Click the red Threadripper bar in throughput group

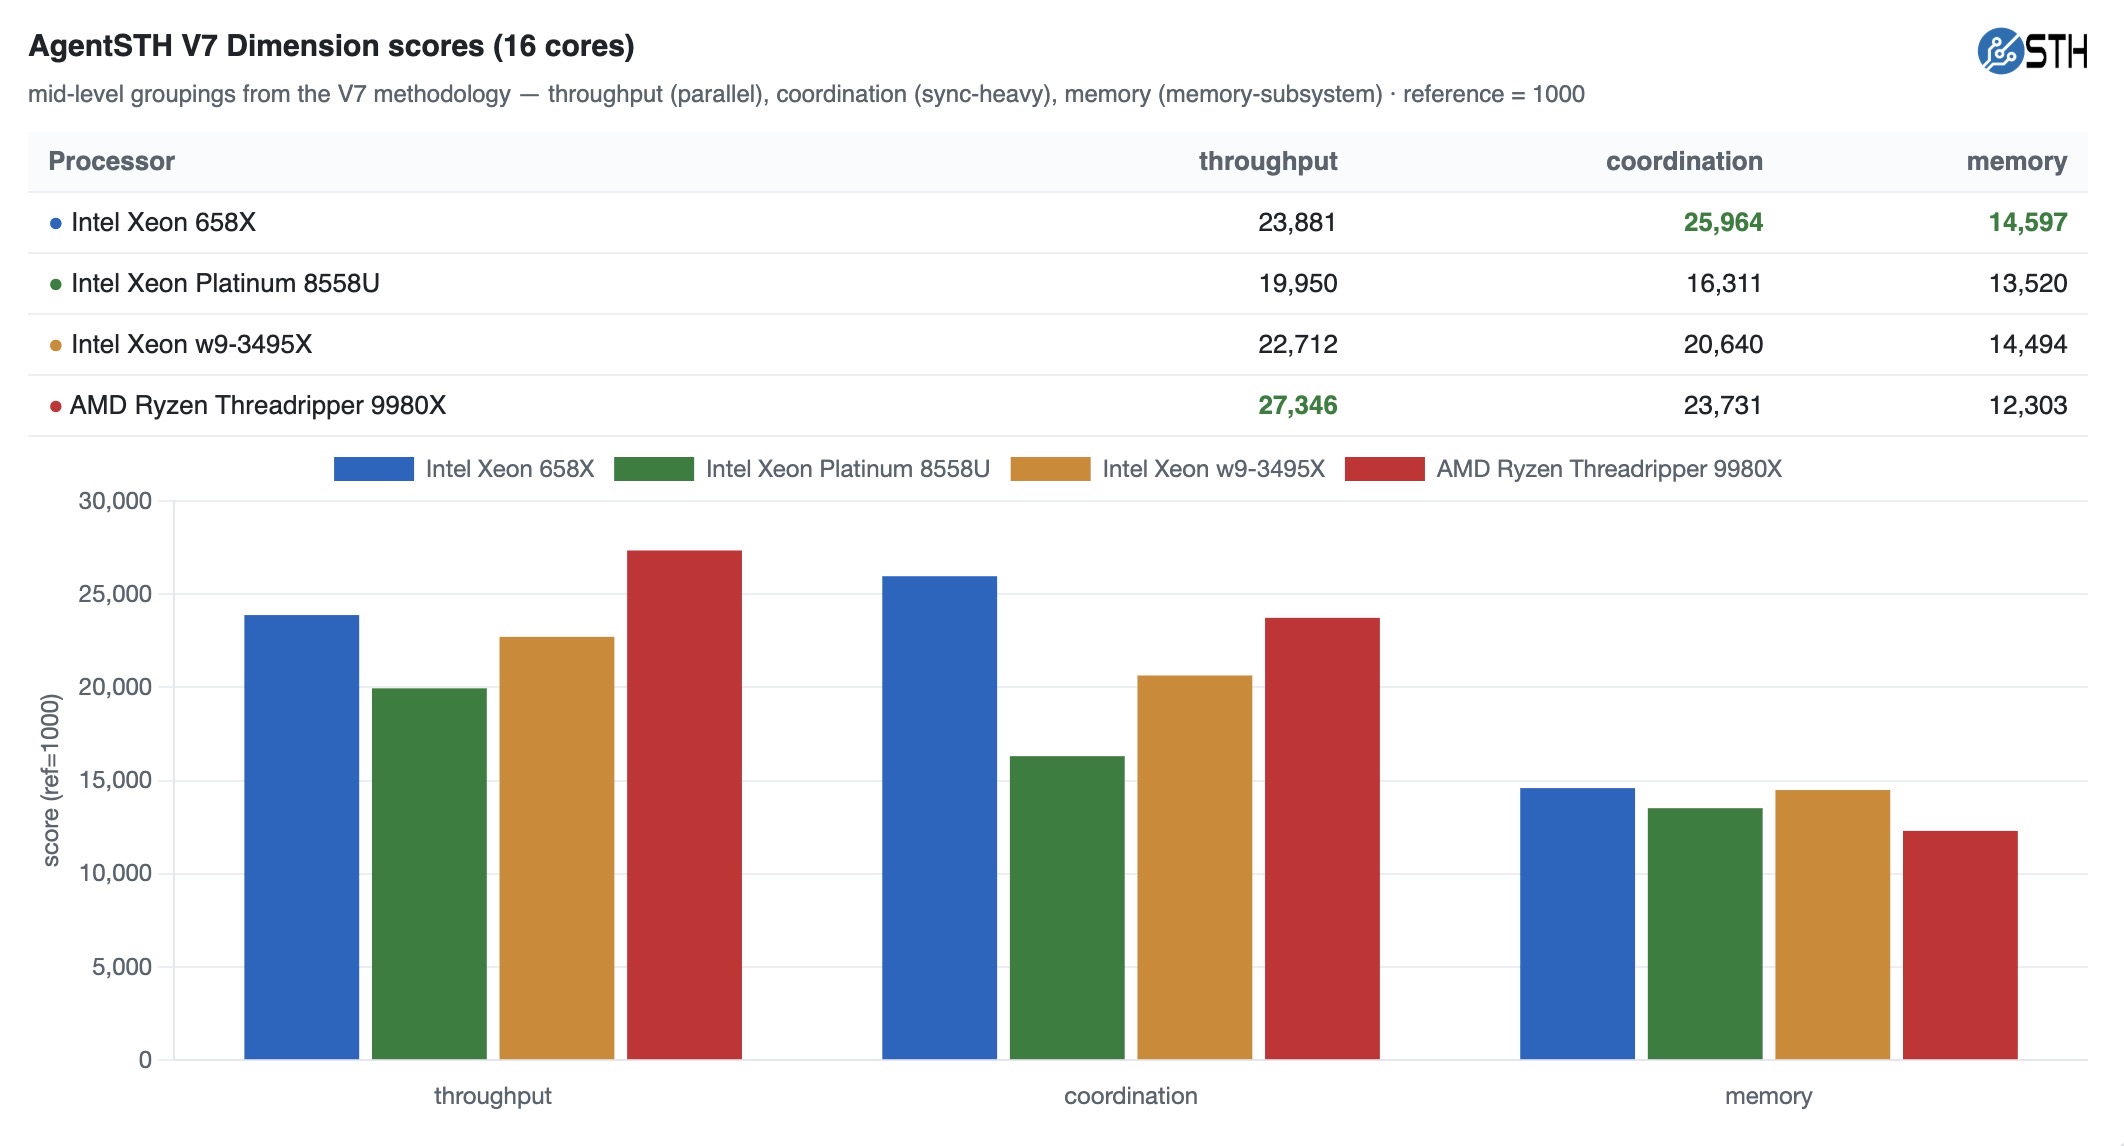point(684,805)
